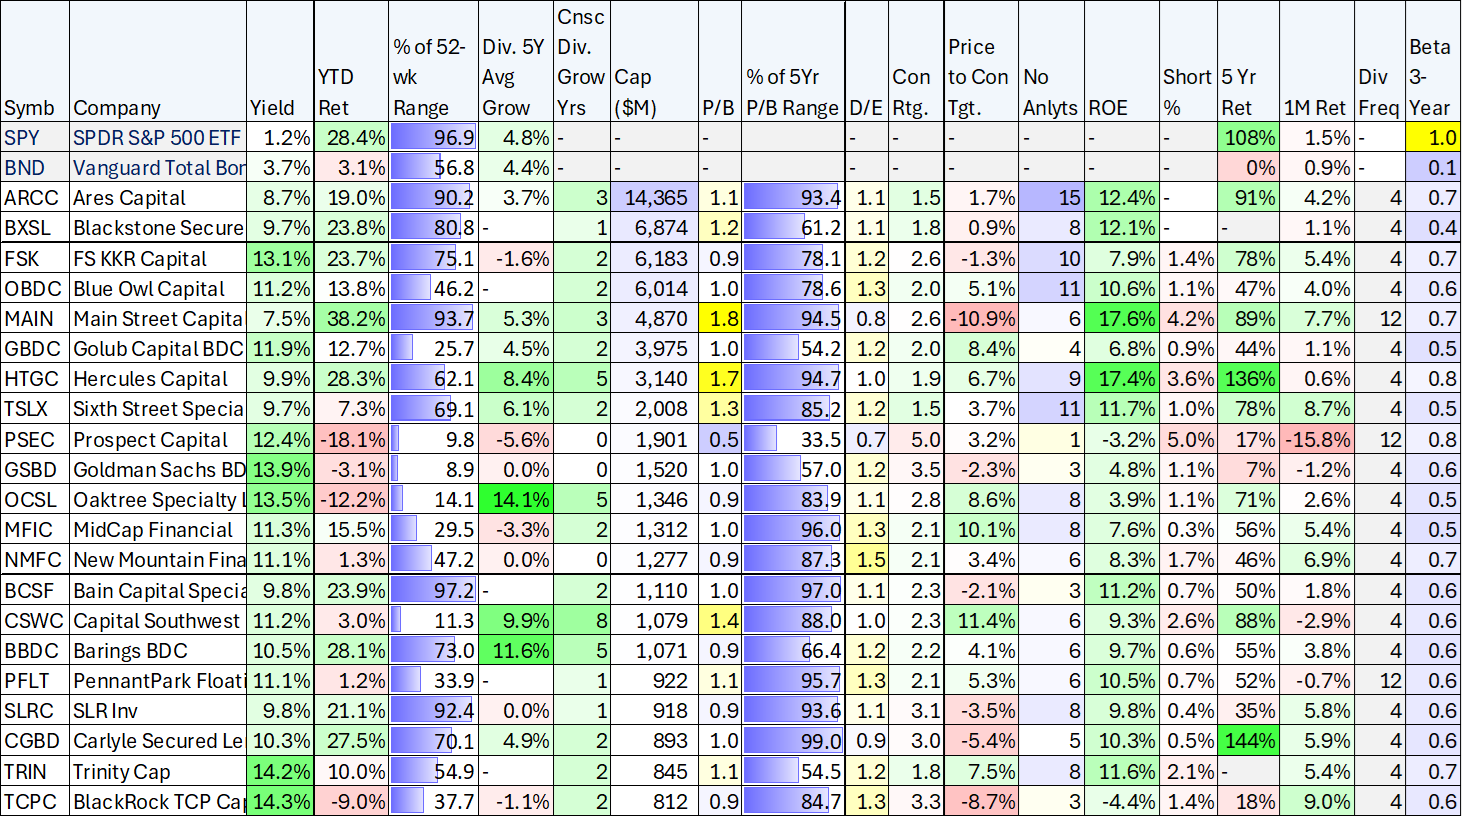The height and width of the screenshot is (817, 1462).
Task: Select ARCC analyst count 15
Action: coord(1052,198)
